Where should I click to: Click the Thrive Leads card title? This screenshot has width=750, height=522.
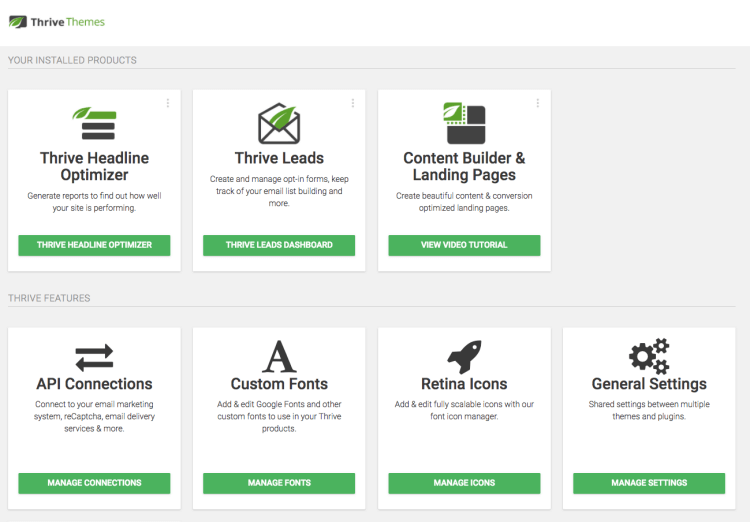click(x=279, y=158)
